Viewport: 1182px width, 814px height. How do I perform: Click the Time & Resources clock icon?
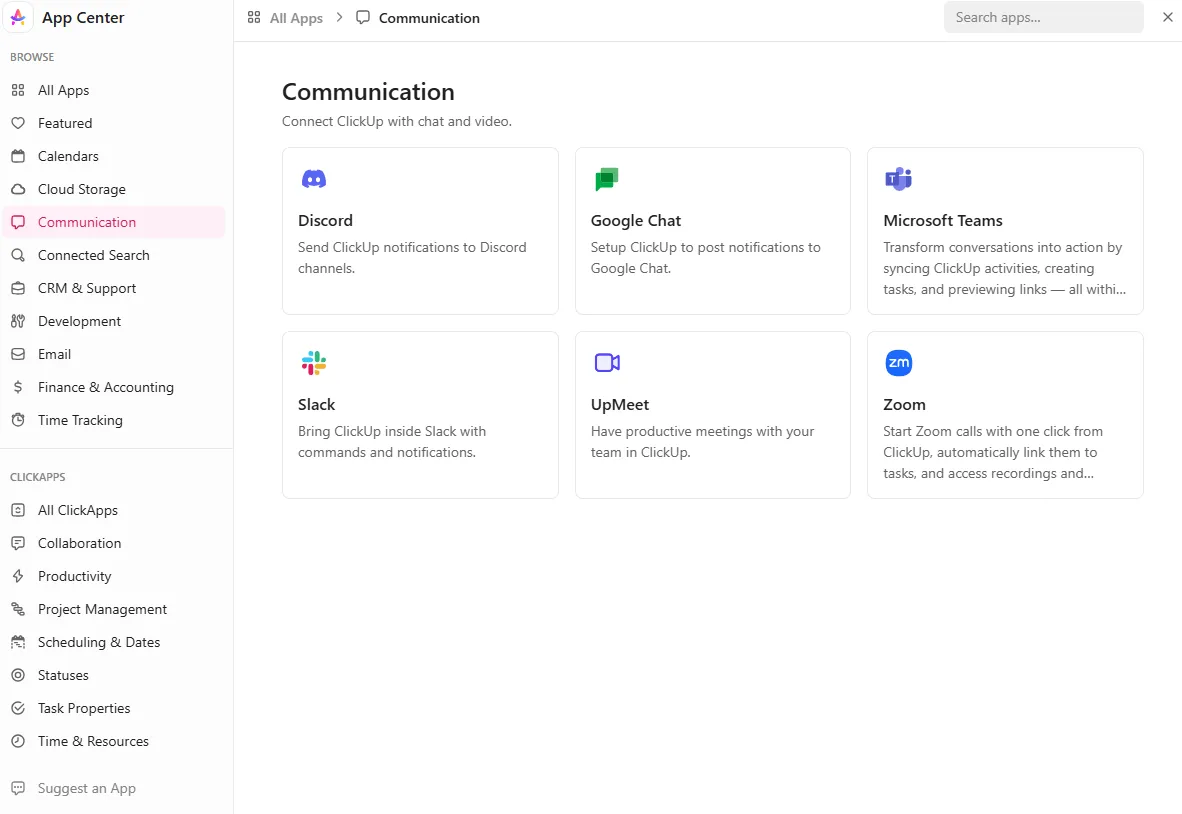point(18,742)
